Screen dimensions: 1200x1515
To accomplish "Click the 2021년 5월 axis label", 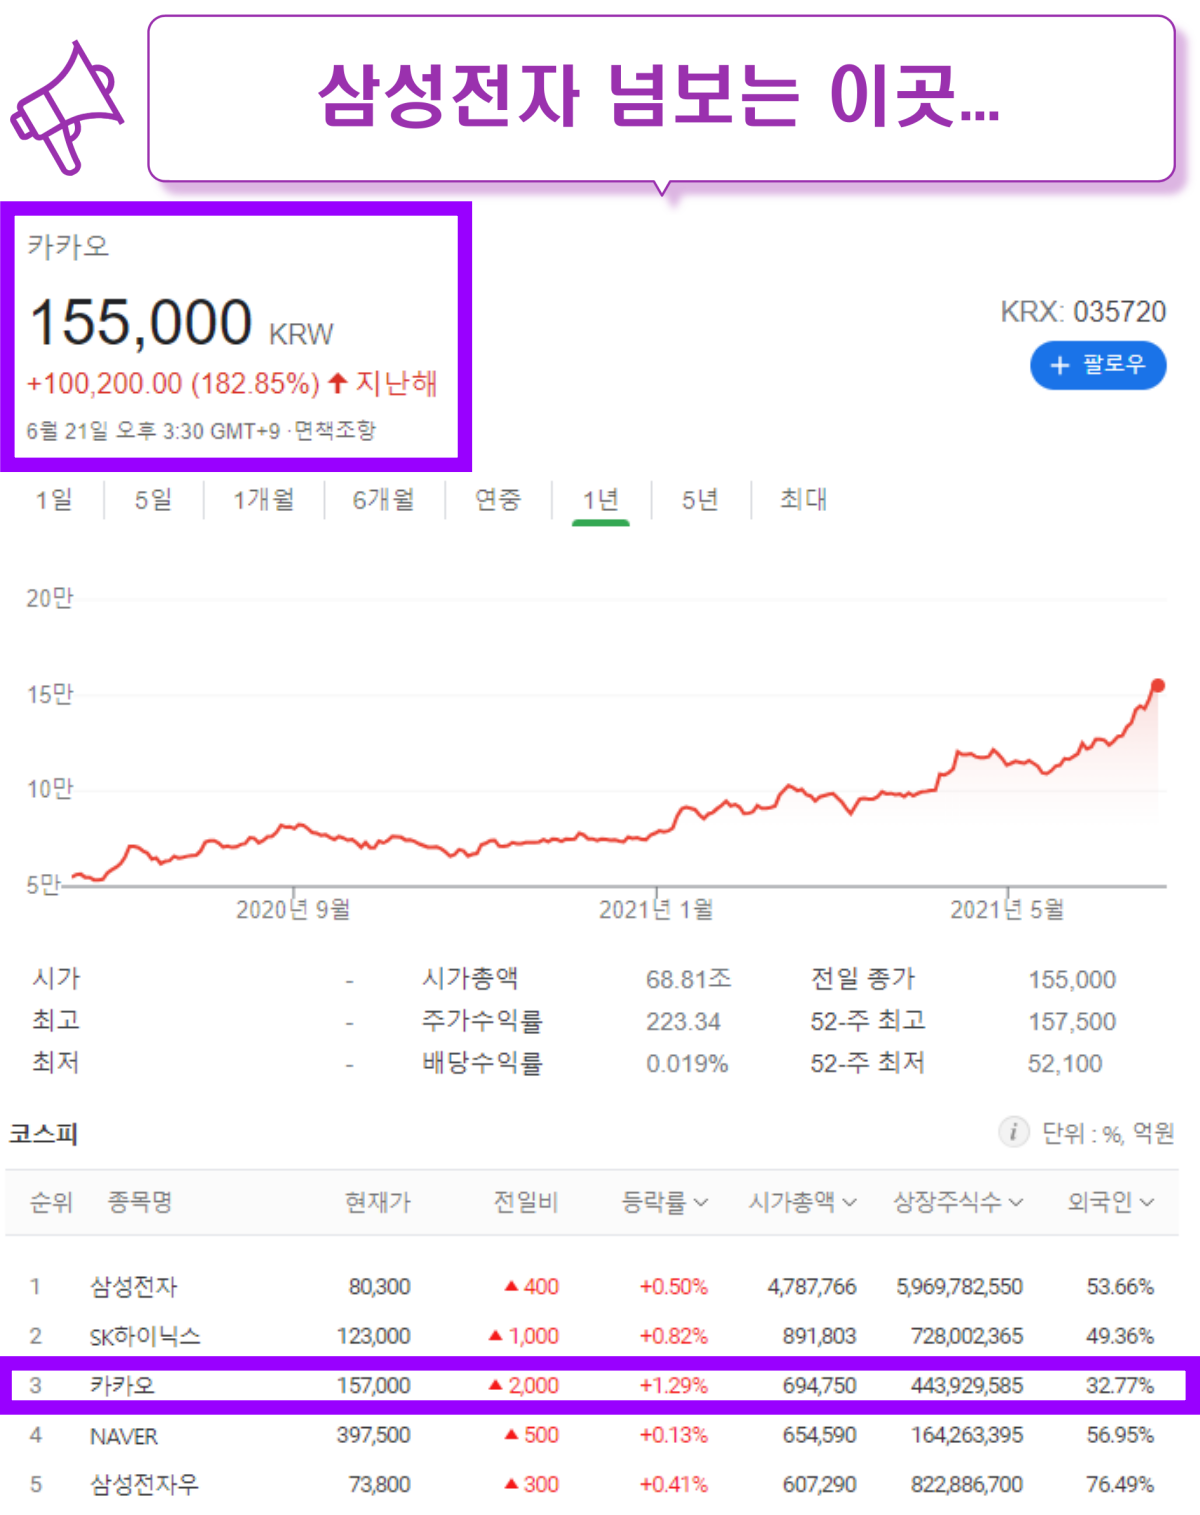I will pyautogui.click(x=1007, y=909).
